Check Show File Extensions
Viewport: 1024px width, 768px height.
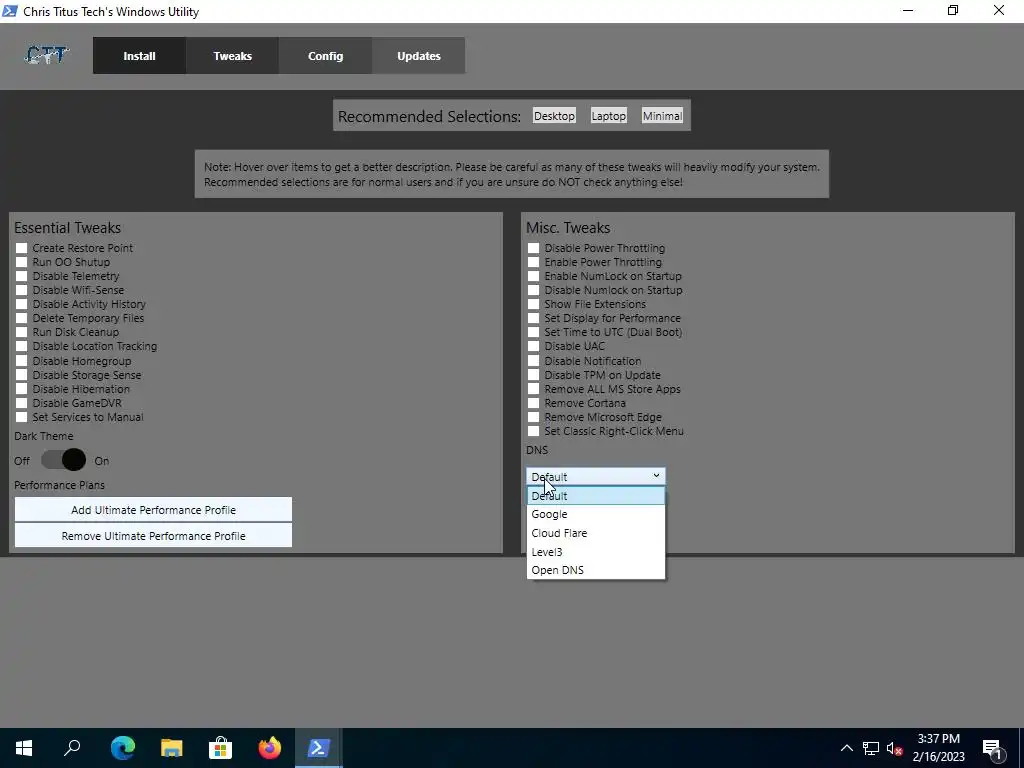(x=534, y=304)
